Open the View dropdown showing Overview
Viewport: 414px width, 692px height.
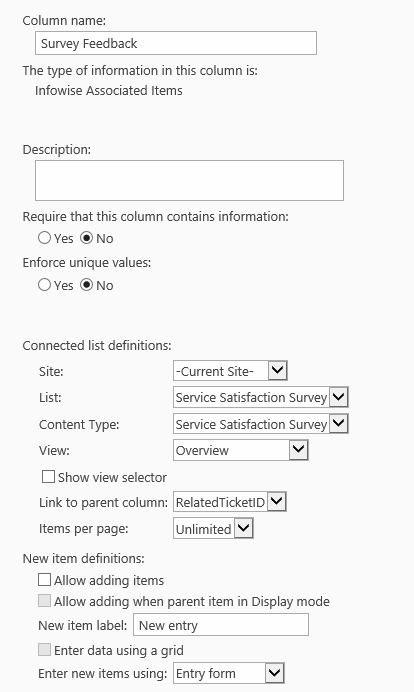[241, 450]
